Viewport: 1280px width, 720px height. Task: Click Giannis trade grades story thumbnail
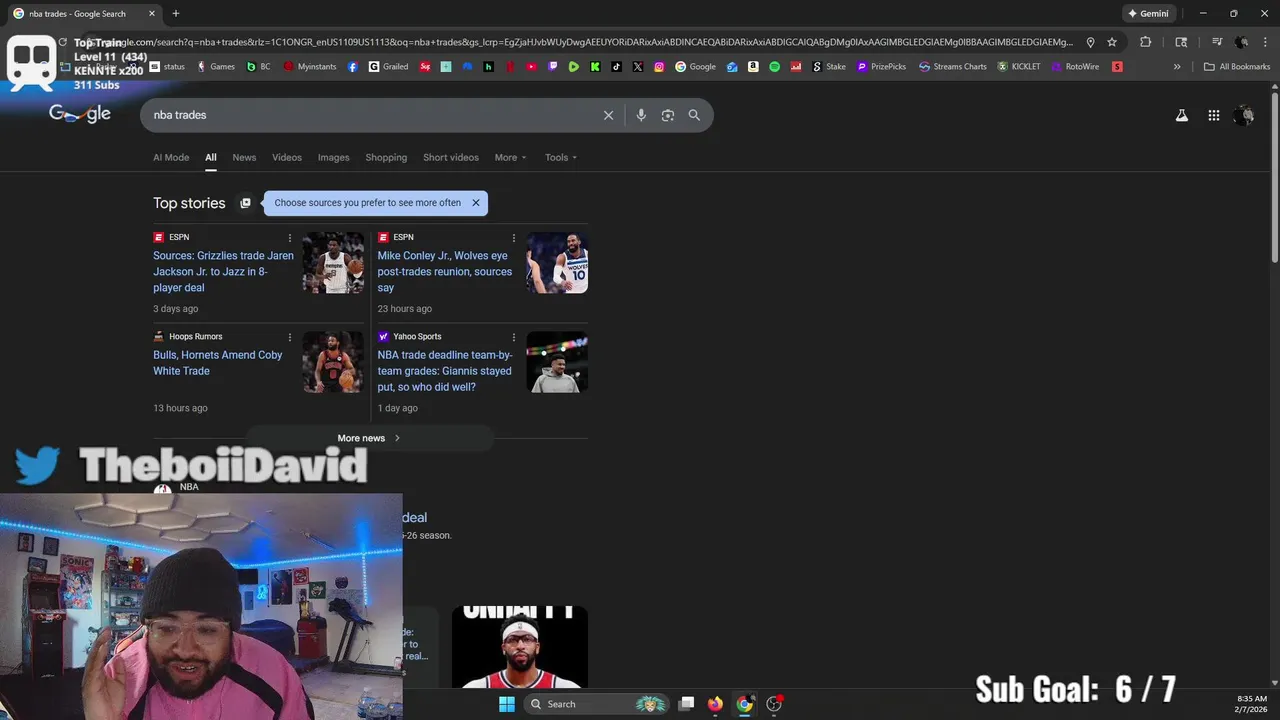(557, 362)
